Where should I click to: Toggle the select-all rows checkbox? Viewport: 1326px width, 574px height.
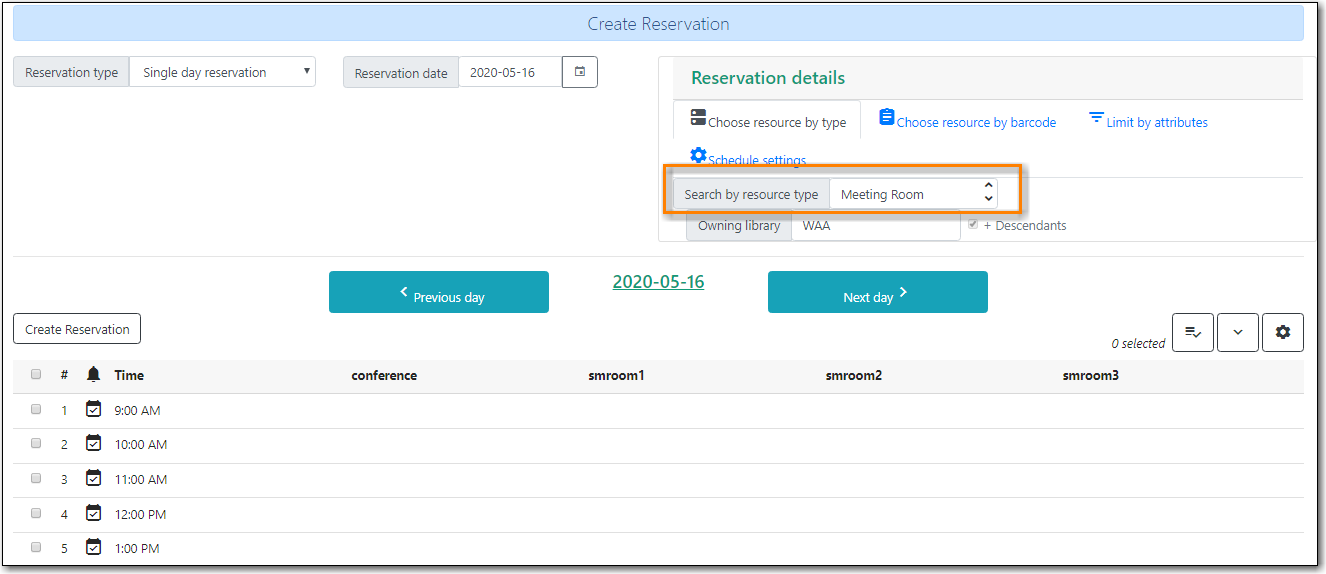click(x=36, y=374)
